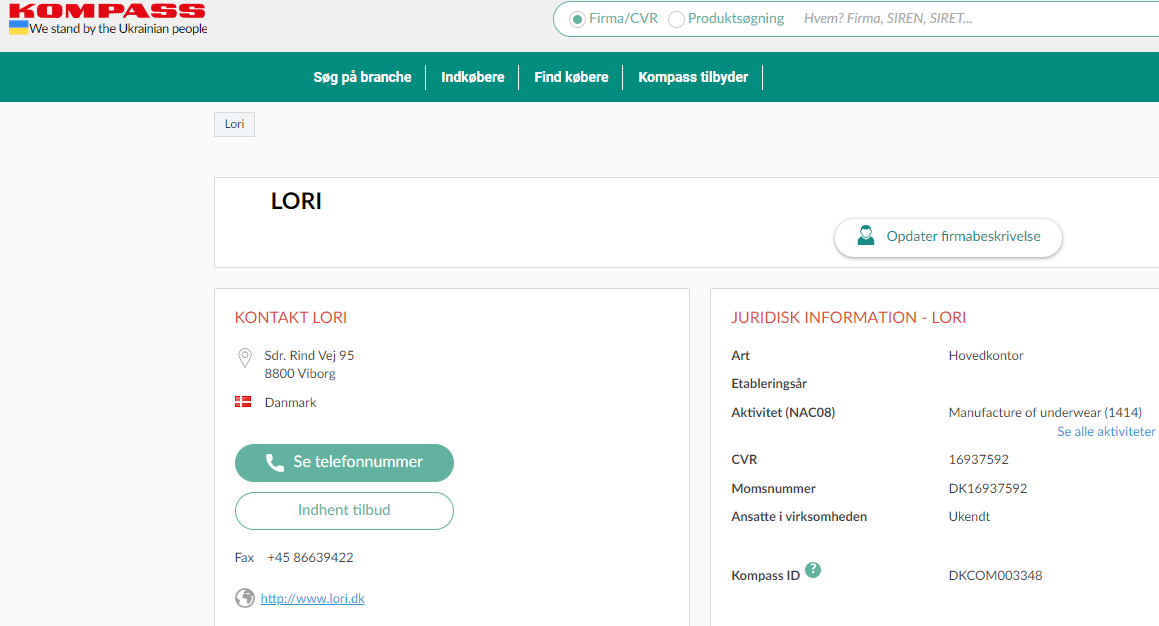Click the CVR value 16937592
This screenshot has width=1159, height=626.
click(979, 460)
